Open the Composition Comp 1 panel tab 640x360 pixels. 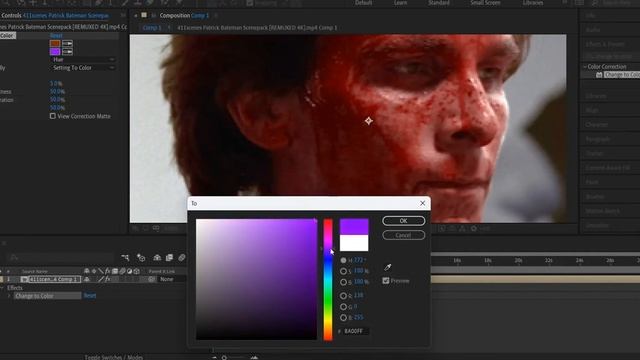click(184, 16)
